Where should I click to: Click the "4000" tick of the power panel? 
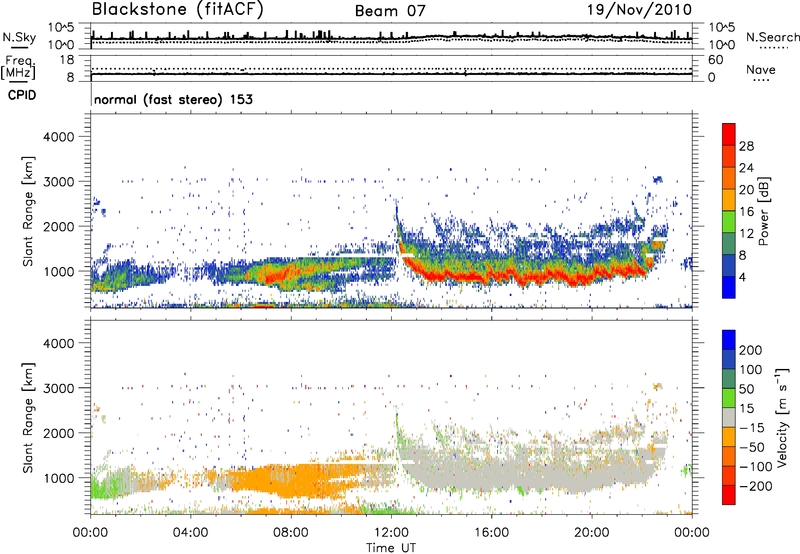(58, 137)
